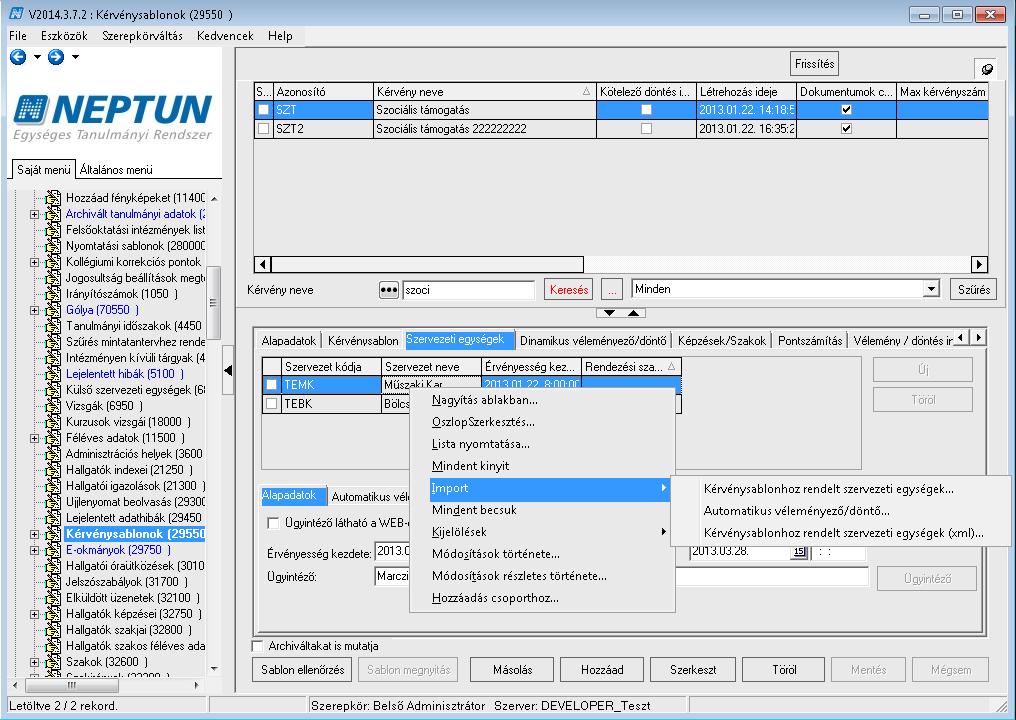The image size is (1016, 720).
Task: Open the Back arrow history dropdown
Action: (37, 57)
